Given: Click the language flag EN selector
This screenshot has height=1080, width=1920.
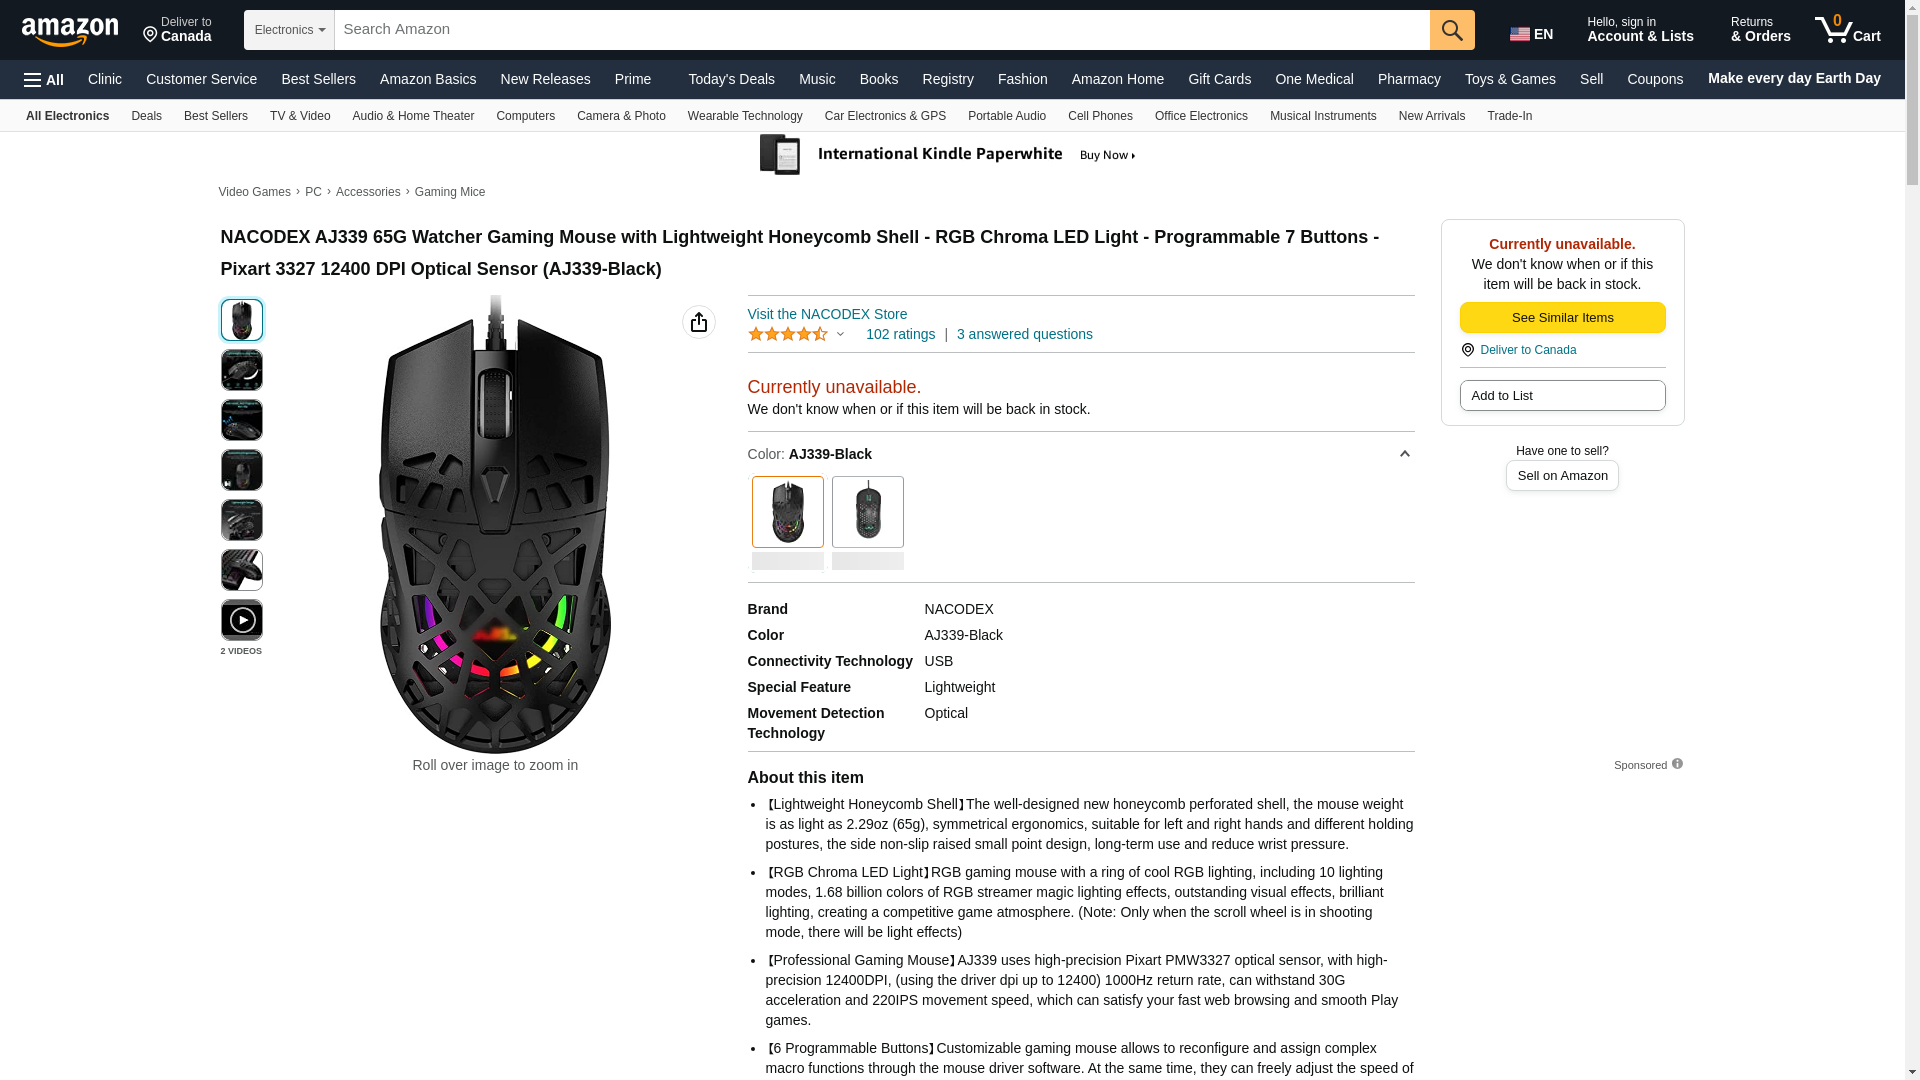Looking at the screenshot, I should pos(1531,34).
